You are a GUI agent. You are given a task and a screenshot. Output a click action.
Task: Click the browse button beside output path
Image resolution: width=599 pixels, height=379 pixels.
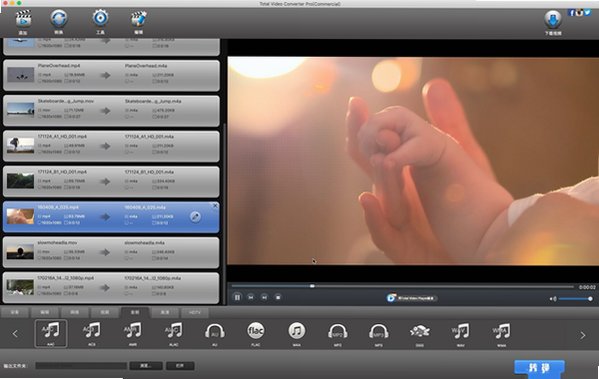146,366
